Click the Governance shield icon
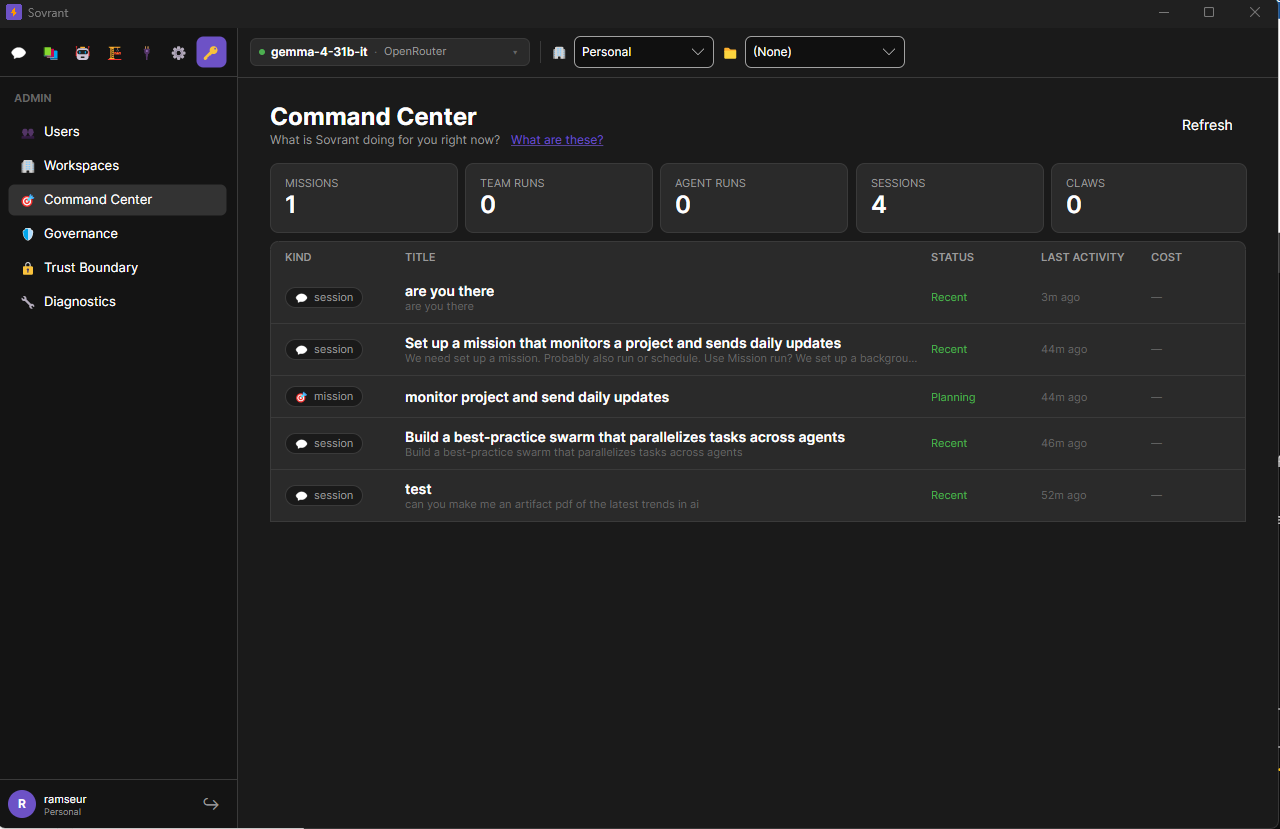Screen dimensions: 1280x829 [x=27, y=234]
